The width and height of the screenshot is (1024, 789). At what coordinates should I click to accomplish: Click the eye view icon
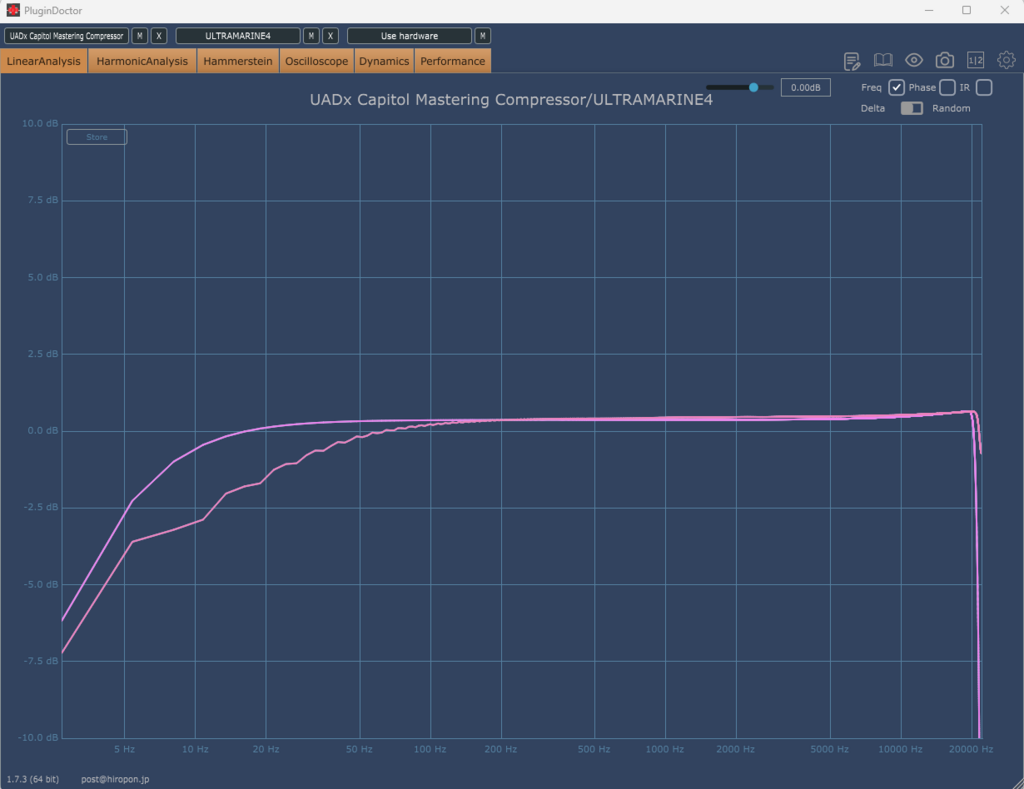point(914,61)
